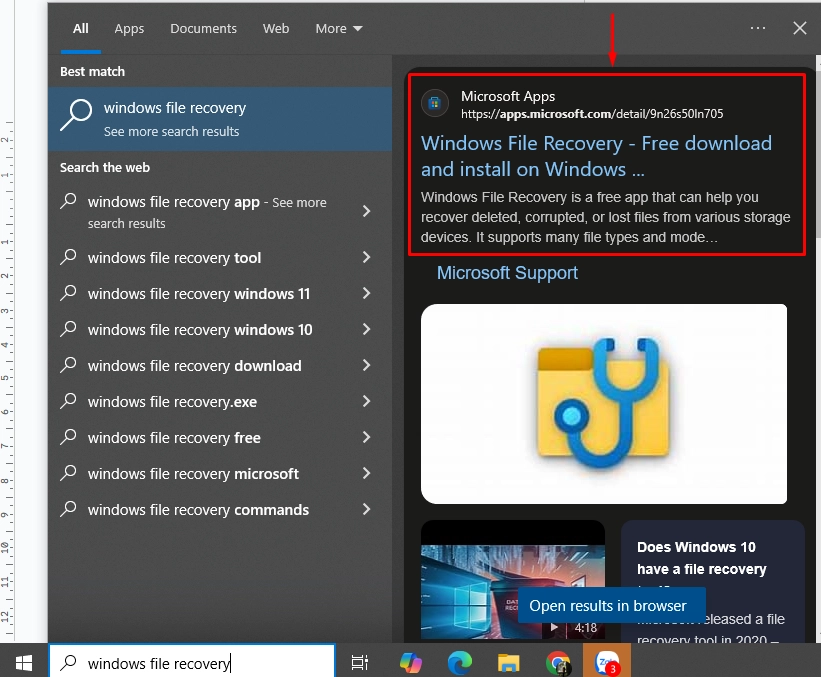Screen dimensions: 821x677
Task: Open Microsoft Edge from the taskbar
Action: 460,663
